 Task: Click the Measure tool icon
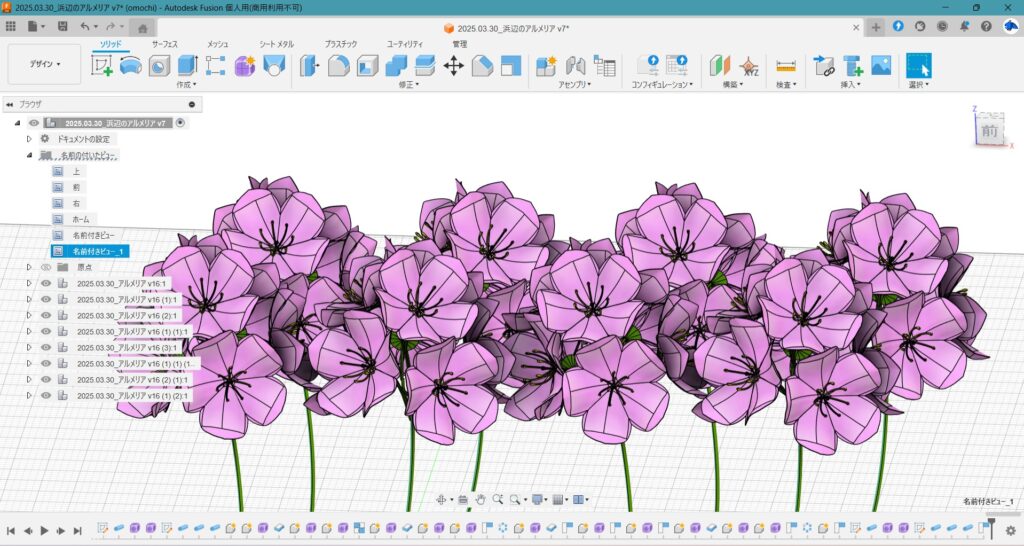point(786,66)
